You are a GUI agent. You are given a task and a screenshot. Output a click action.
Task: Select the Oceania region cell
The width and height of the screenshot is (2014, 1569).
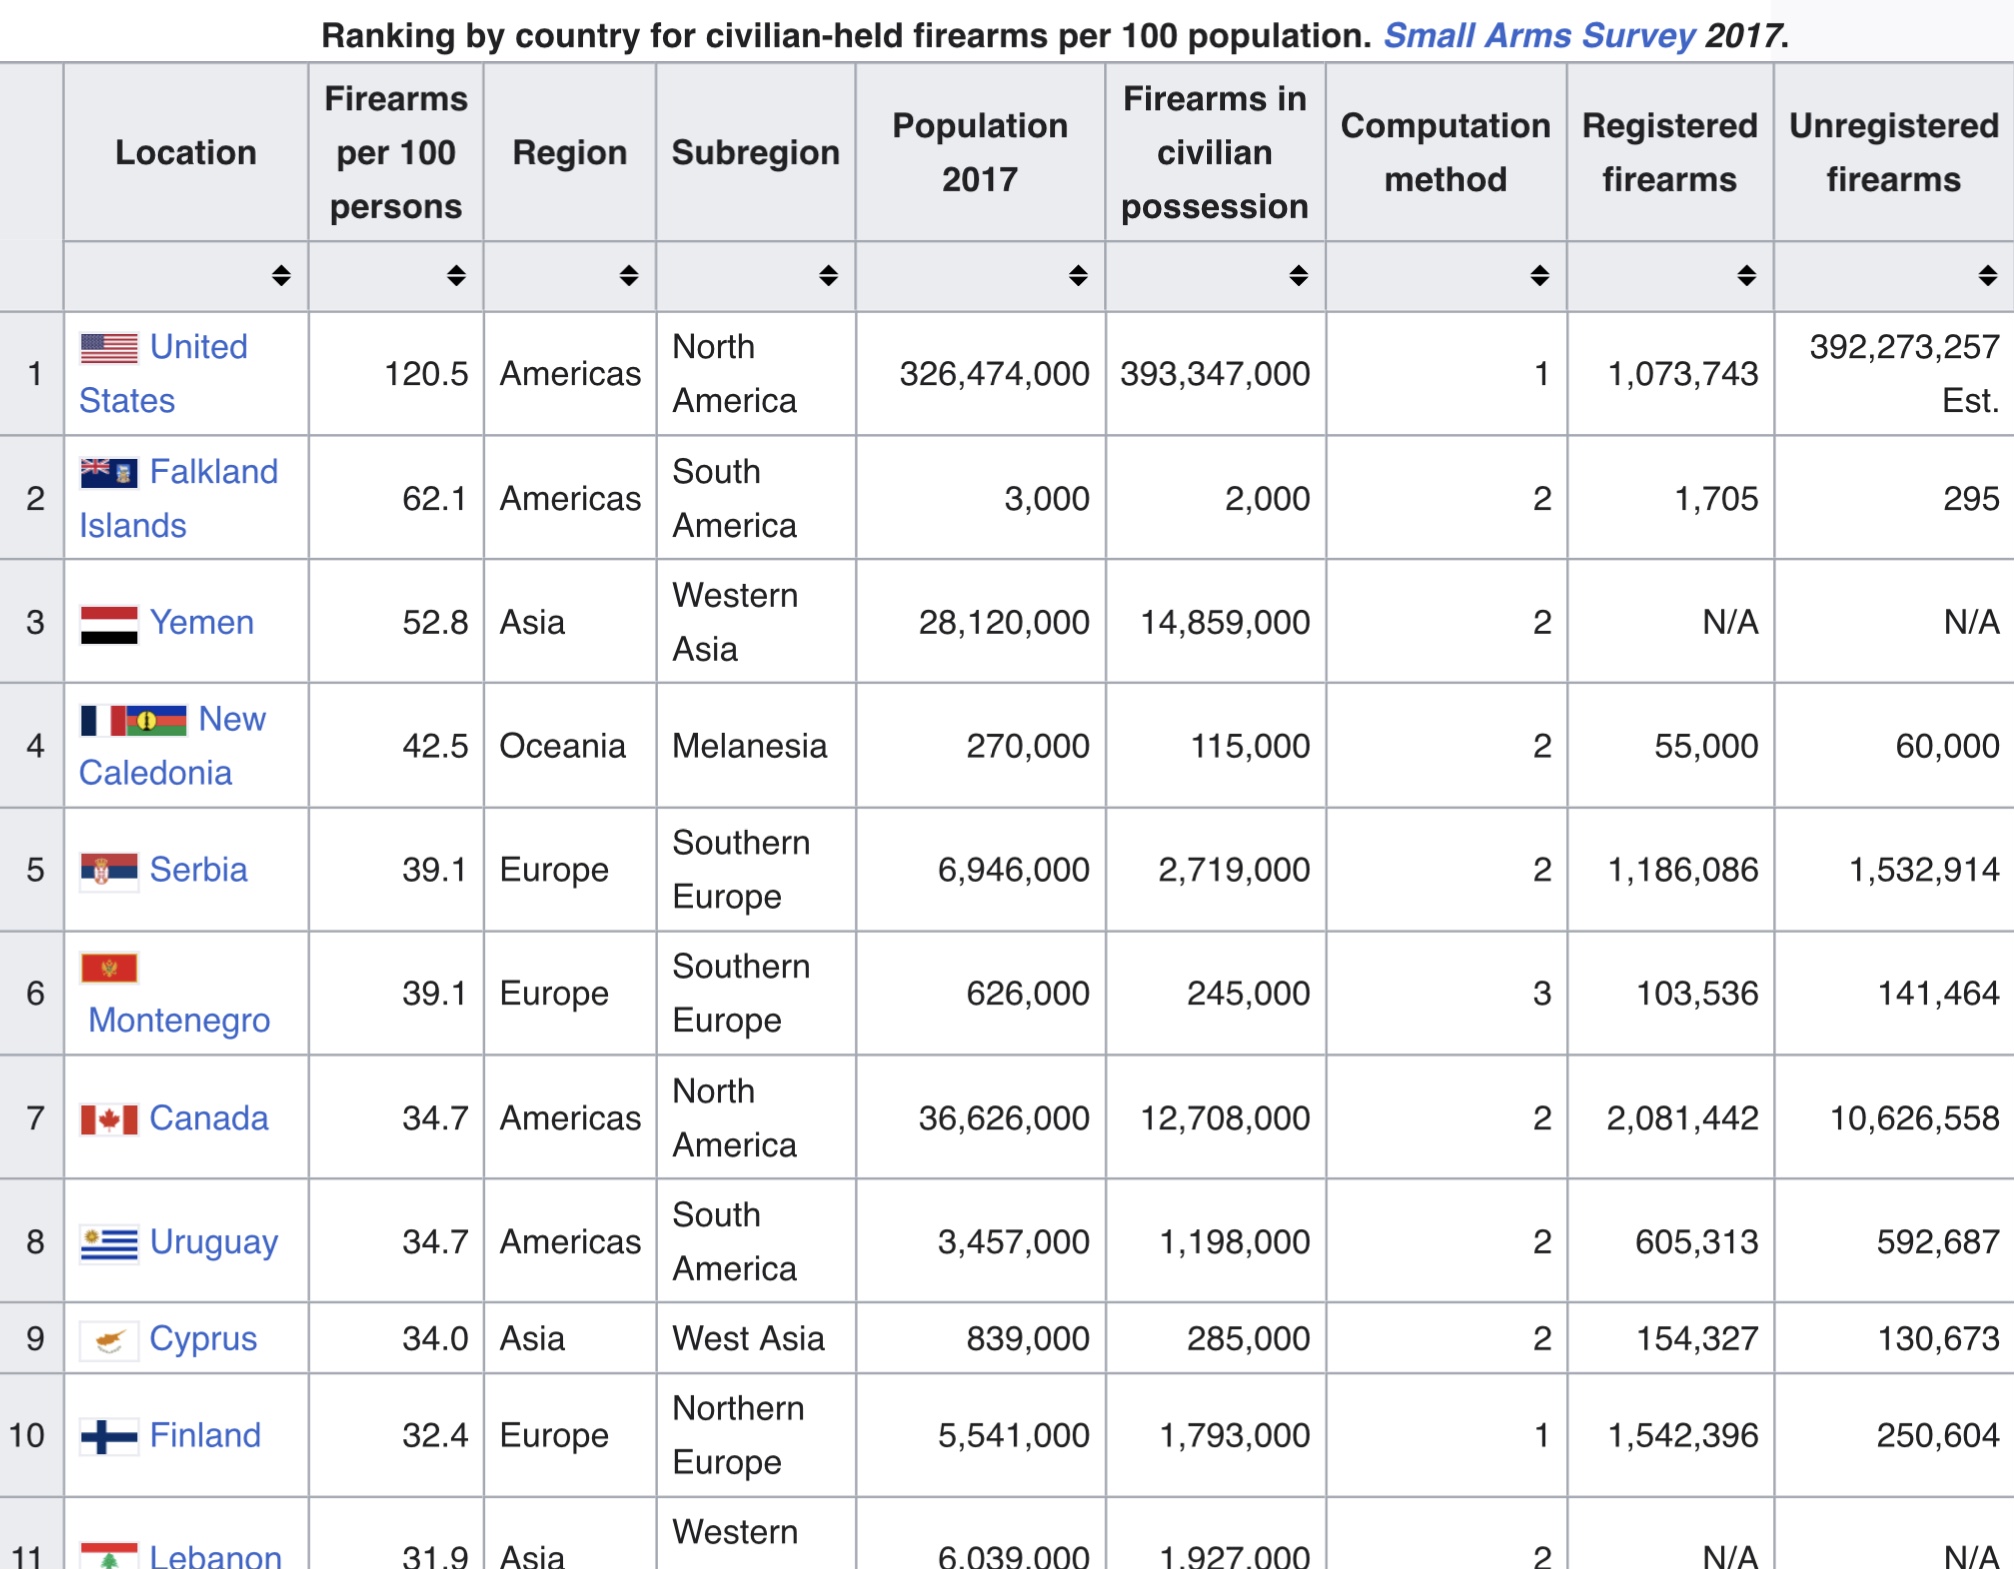tap(570, 746)
